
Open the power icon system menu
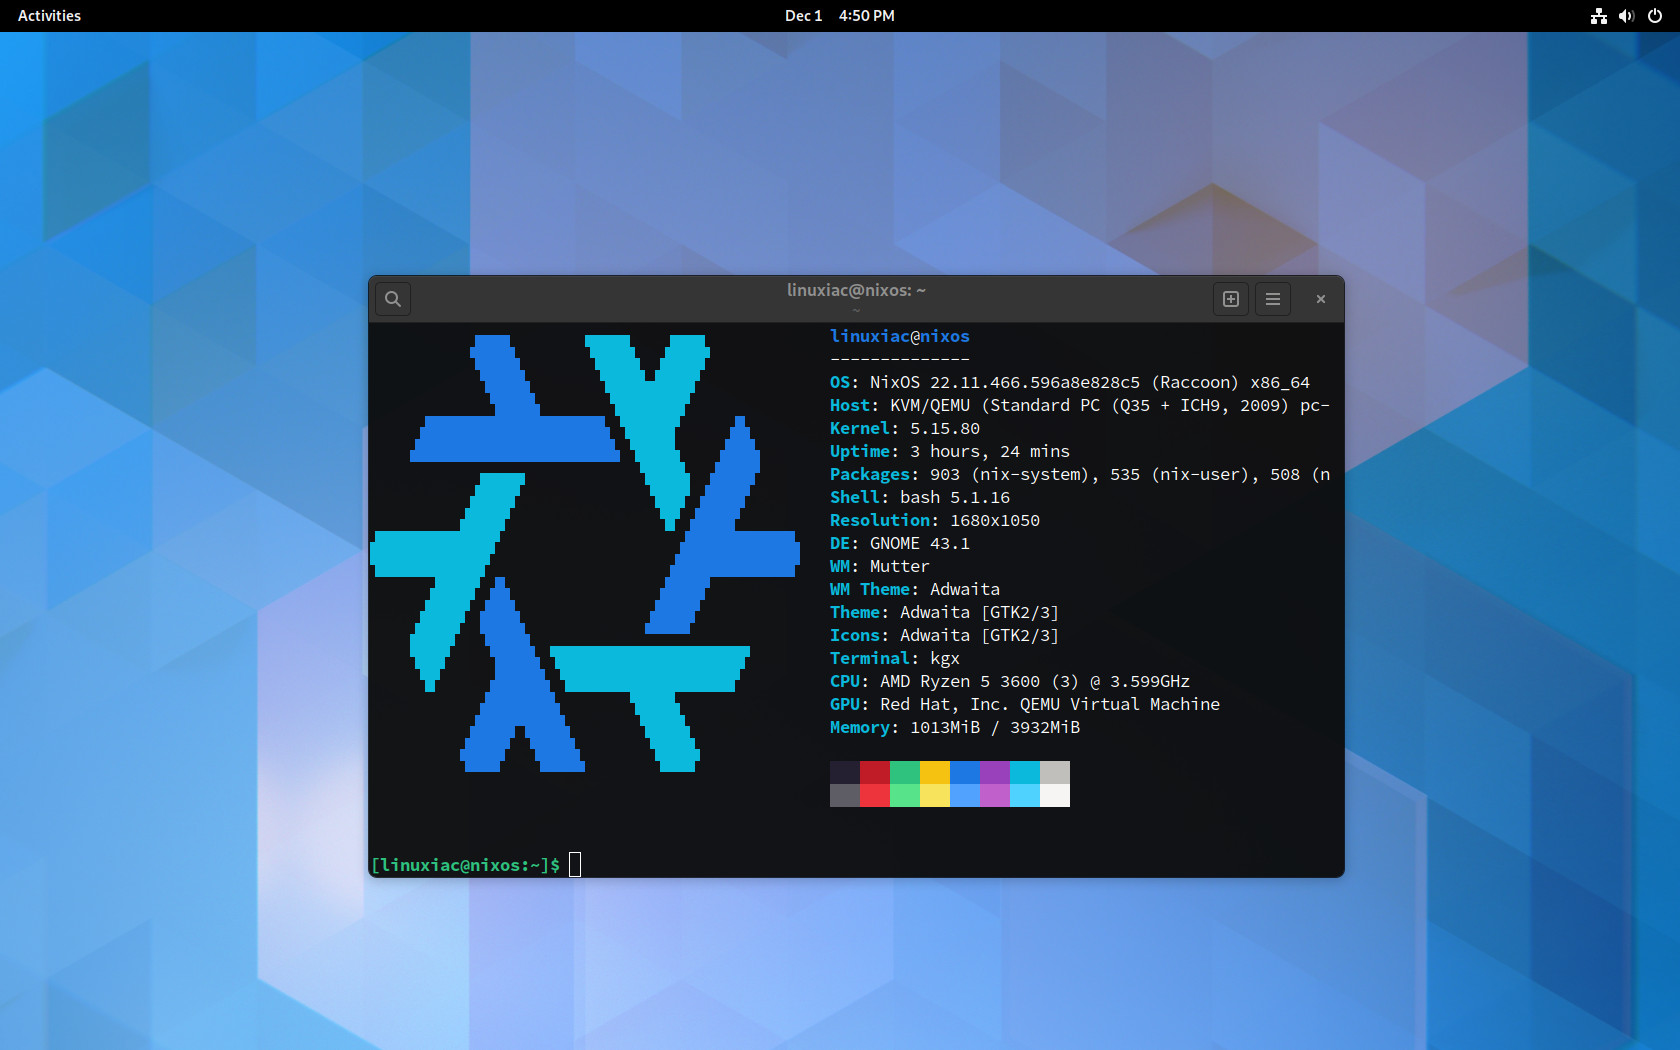[x=1655, y=16]
